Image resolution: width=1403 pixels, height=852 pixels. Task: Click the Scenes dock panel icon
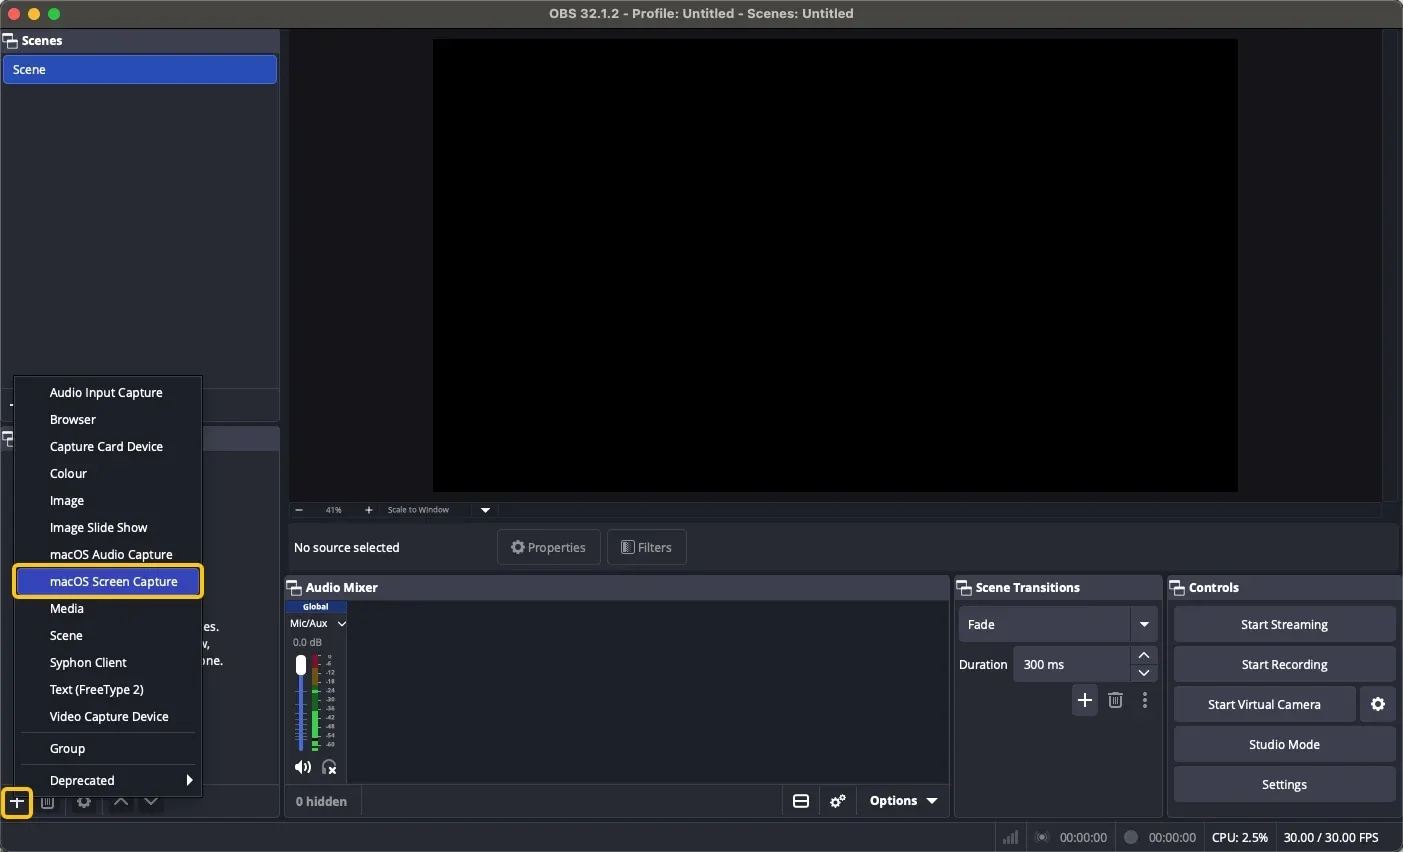tap(10, 41)
